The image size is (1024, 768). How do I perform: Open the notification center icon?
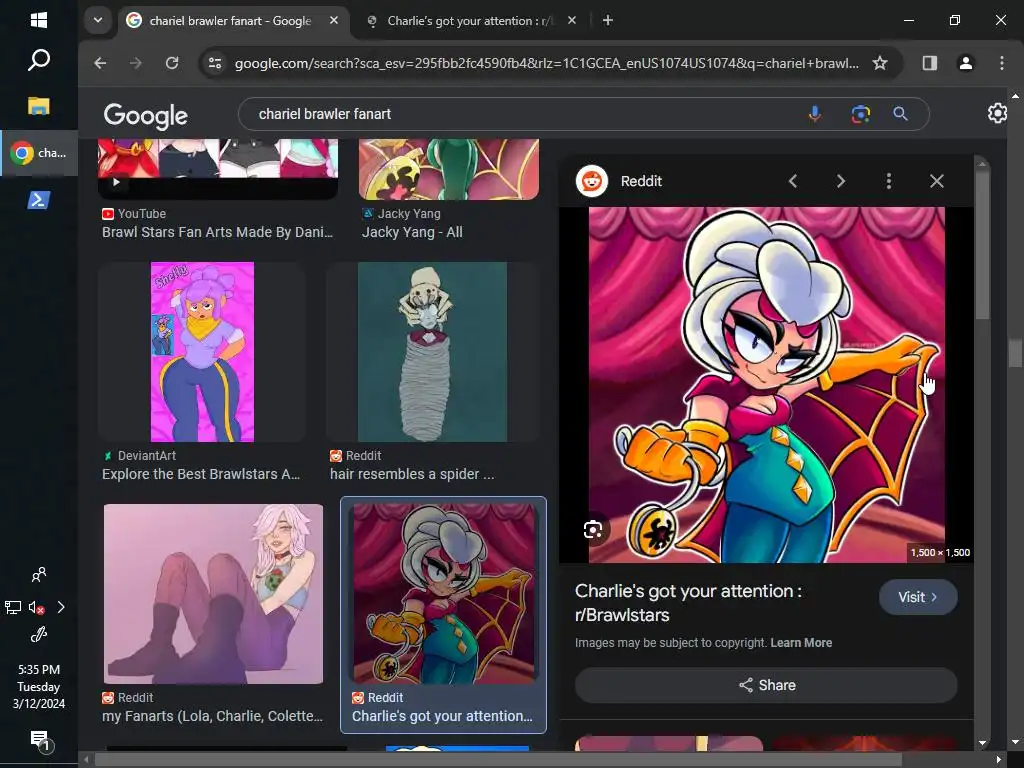point(40,741)
